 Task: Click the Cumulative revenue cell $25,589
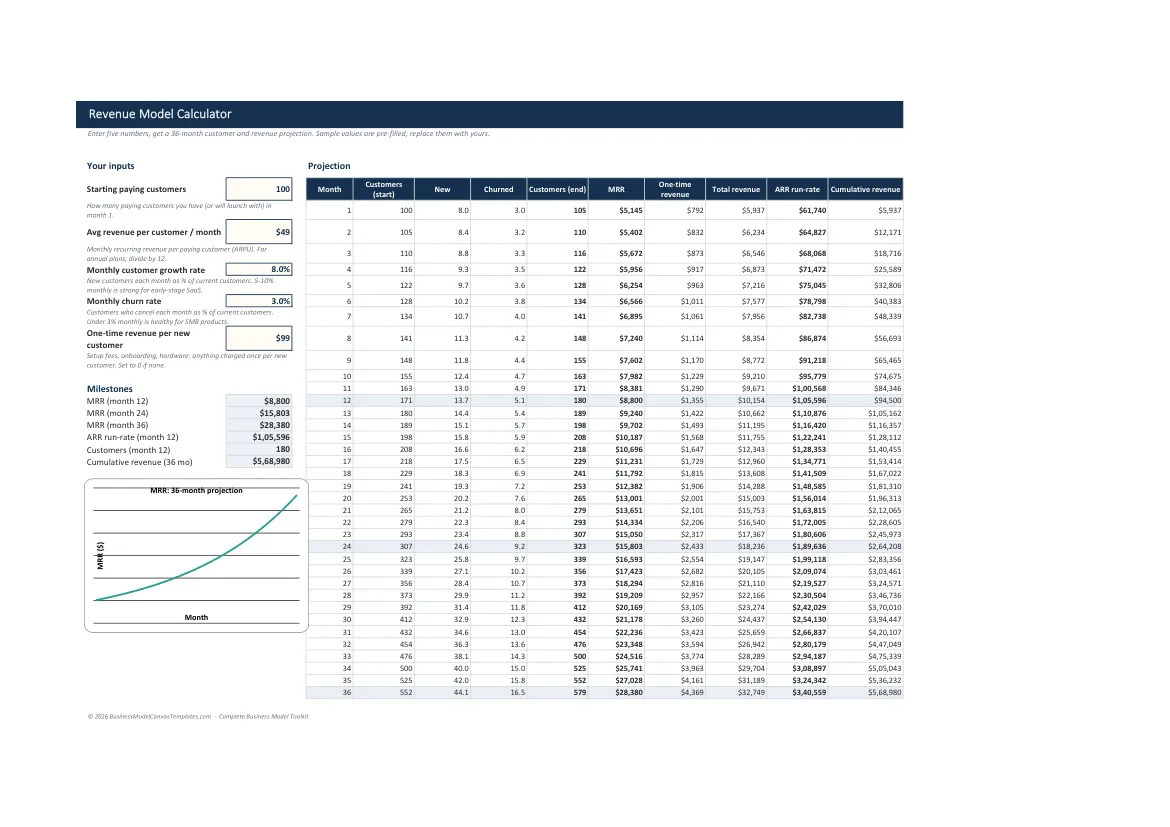pyautogui.click(x=866, y=269)
